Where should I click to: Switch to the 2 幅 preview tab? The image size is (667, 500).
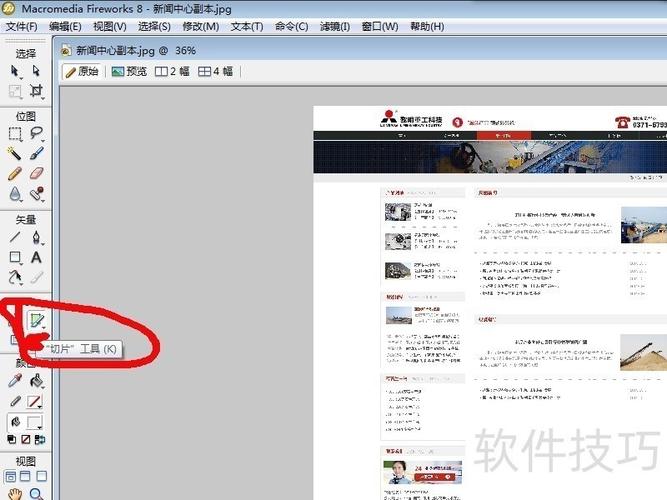coord(172,71)
